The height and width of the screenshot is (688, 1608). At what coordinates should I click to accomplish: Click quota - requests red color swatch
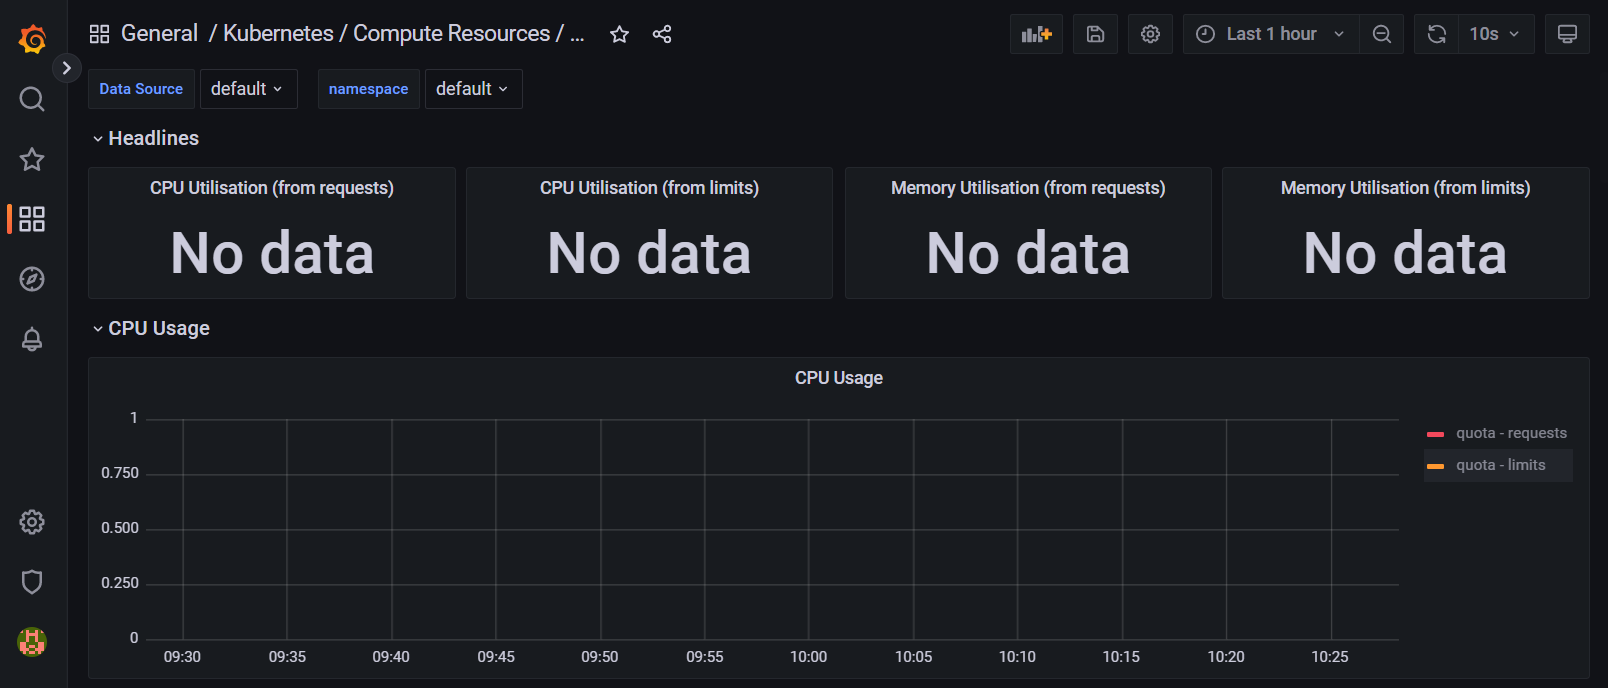coord(1435,434)
